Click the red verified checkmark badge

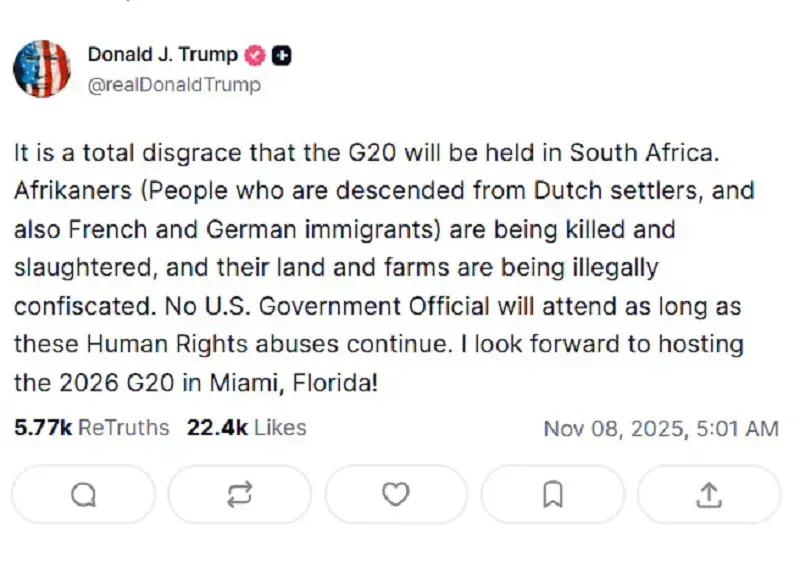[256, 56]
